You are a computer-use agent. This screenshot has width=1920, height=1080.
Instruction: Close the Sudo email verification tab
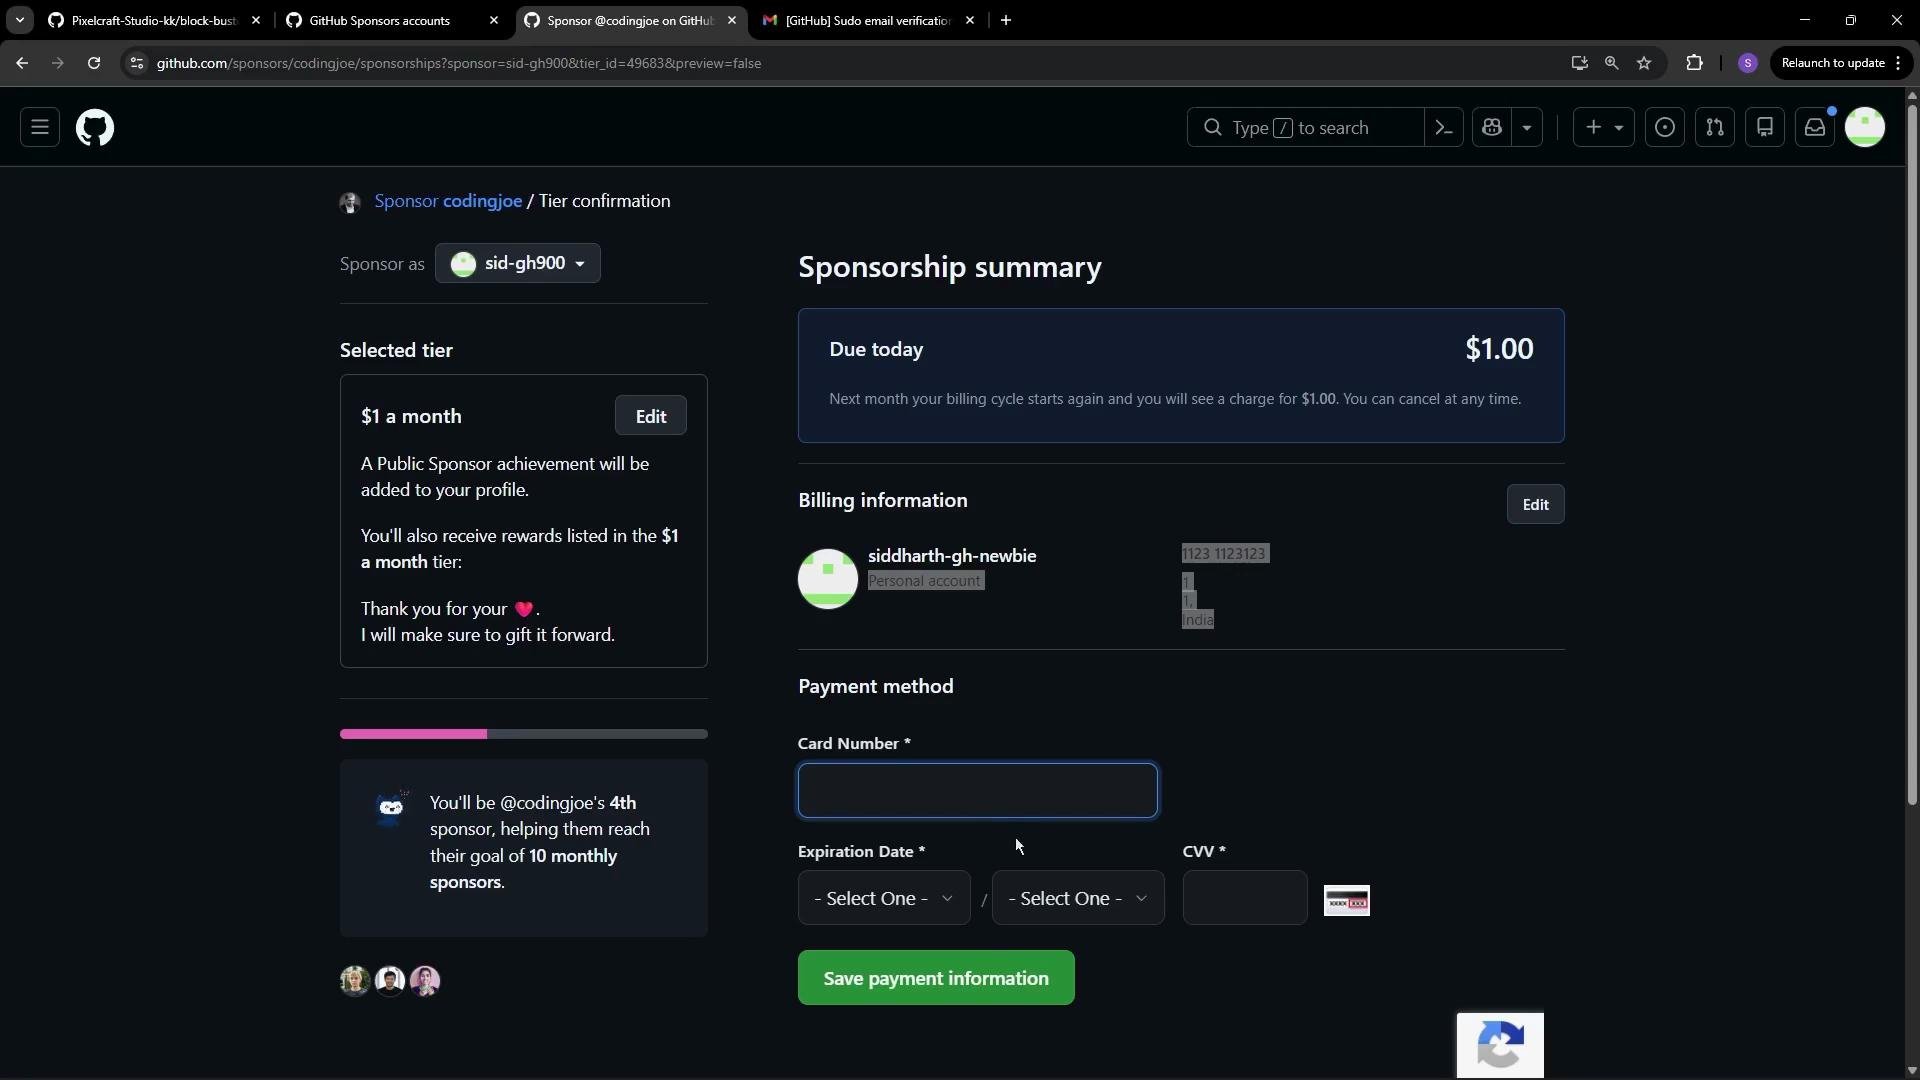coord(970,20)
